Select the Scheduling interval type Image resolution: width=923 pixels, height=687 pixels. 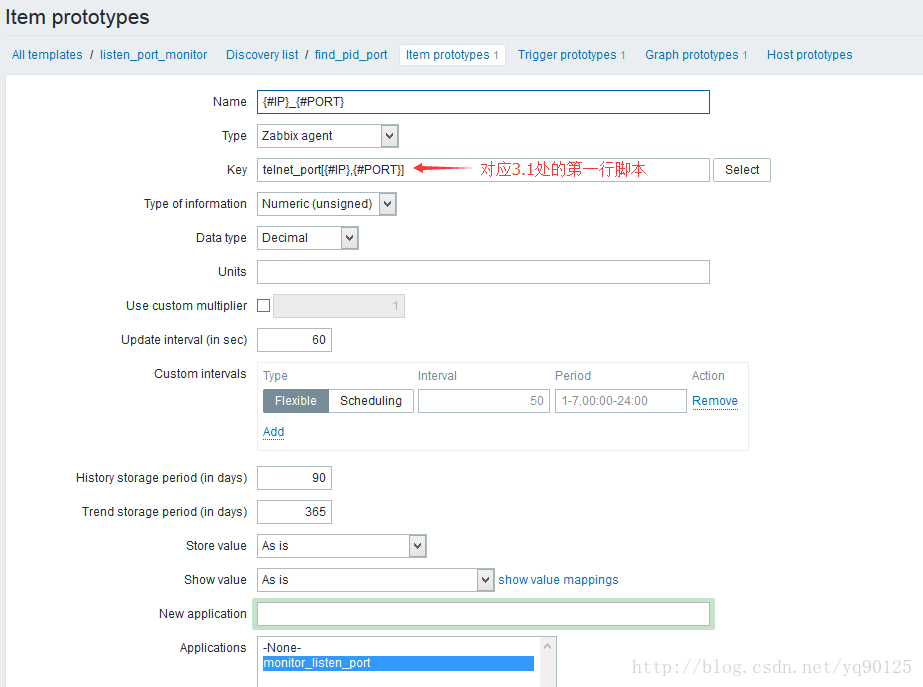pyautogui.click(x=371, y=401)
